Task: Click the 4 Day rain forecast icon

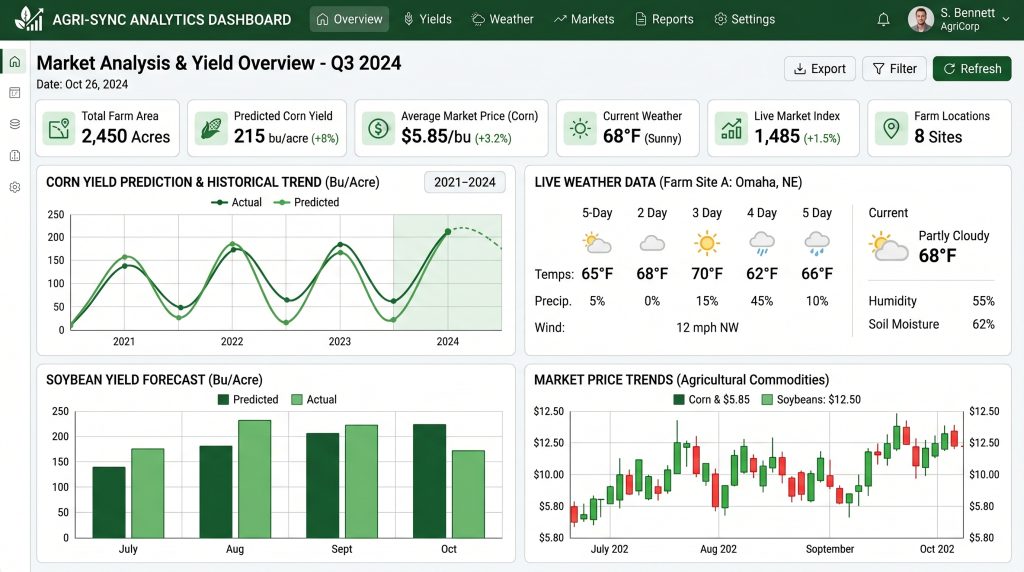Action: (x=761, y=244)
